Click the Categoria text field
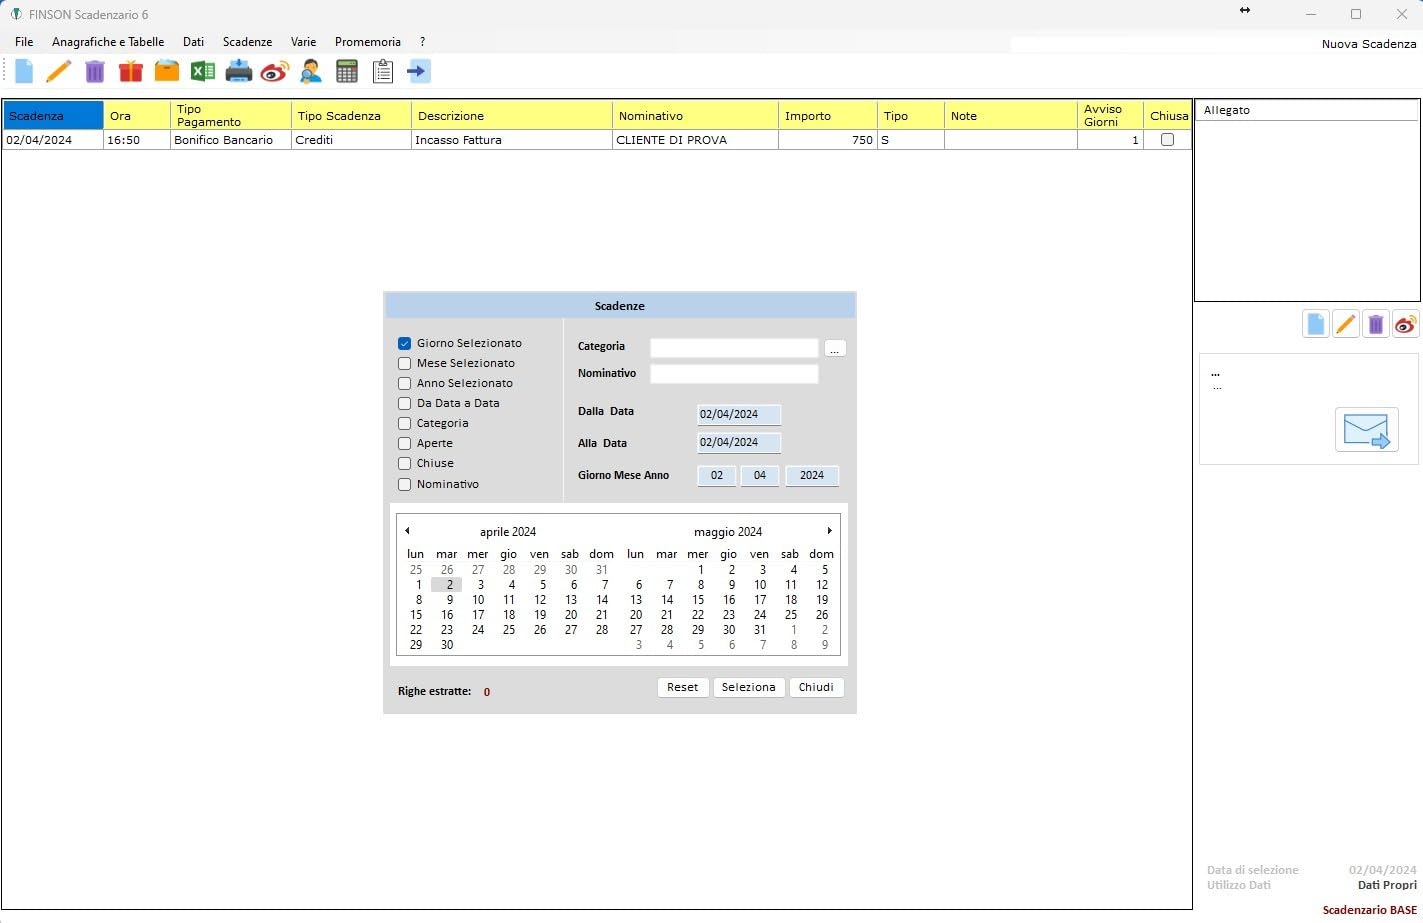The height and width of the screenshot is (923, 1423). click(x=734, y=347)
